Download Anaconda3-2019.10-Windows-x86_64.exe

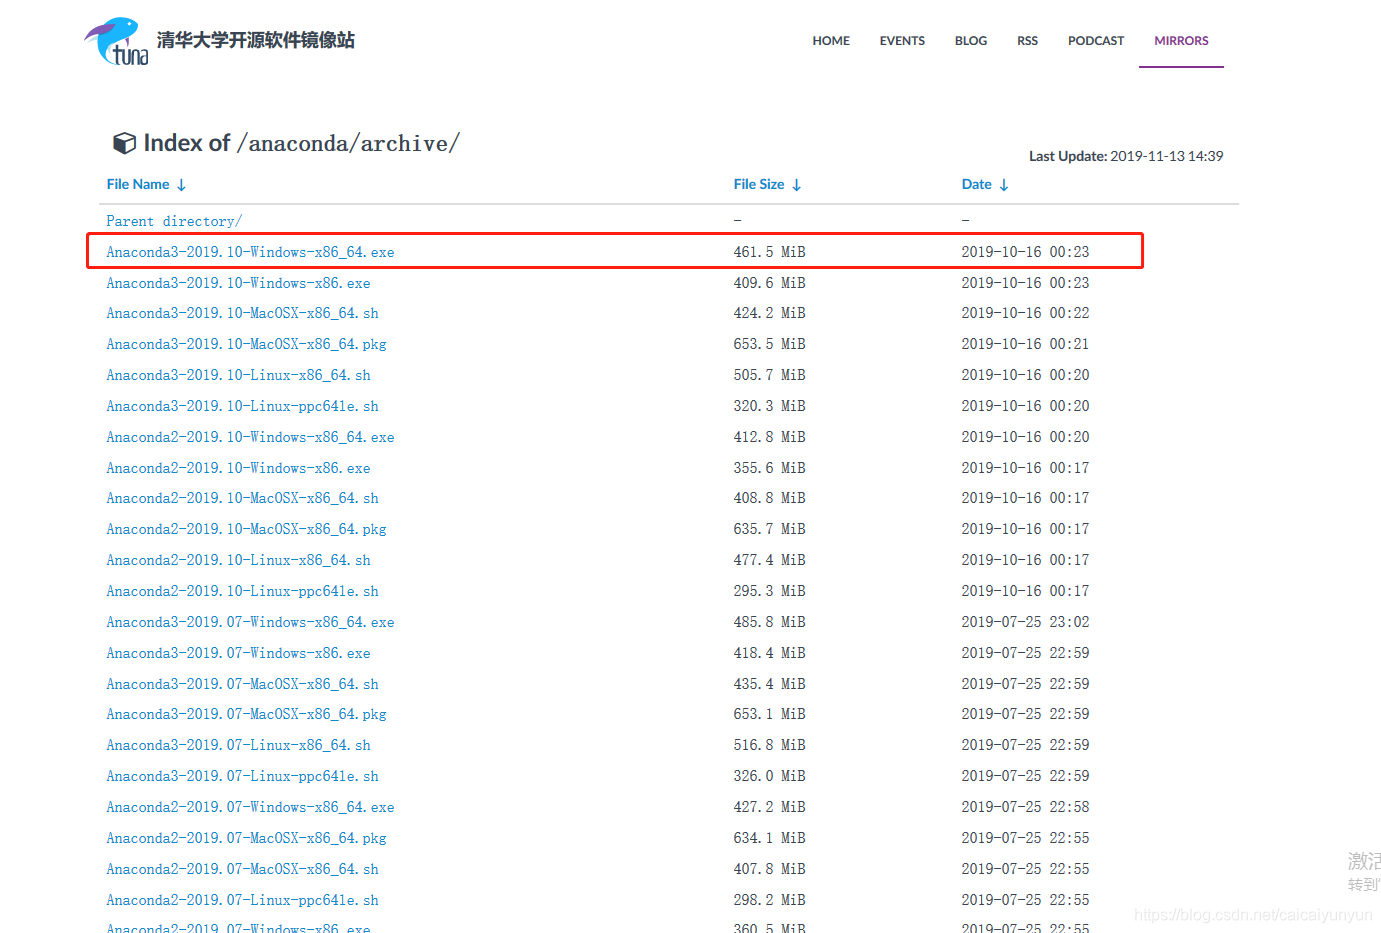point(250,252)
